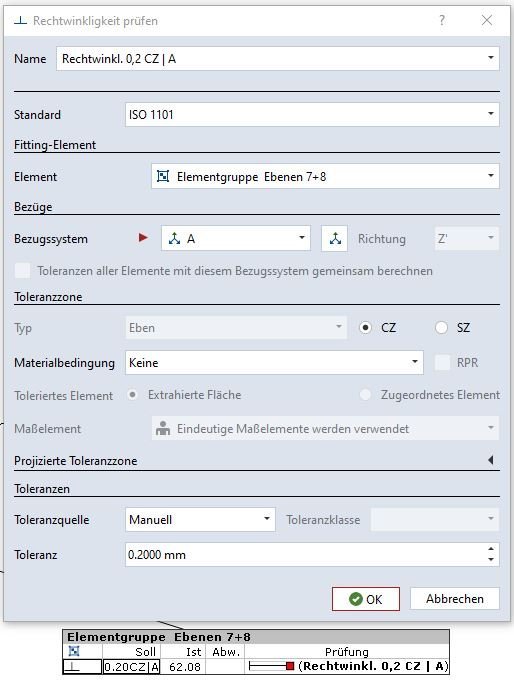Increase Toleranz value with up arrow
Image resolution: width=514 pixels, height=681 pixels.
pyautogui.click(x=491, y=549)
